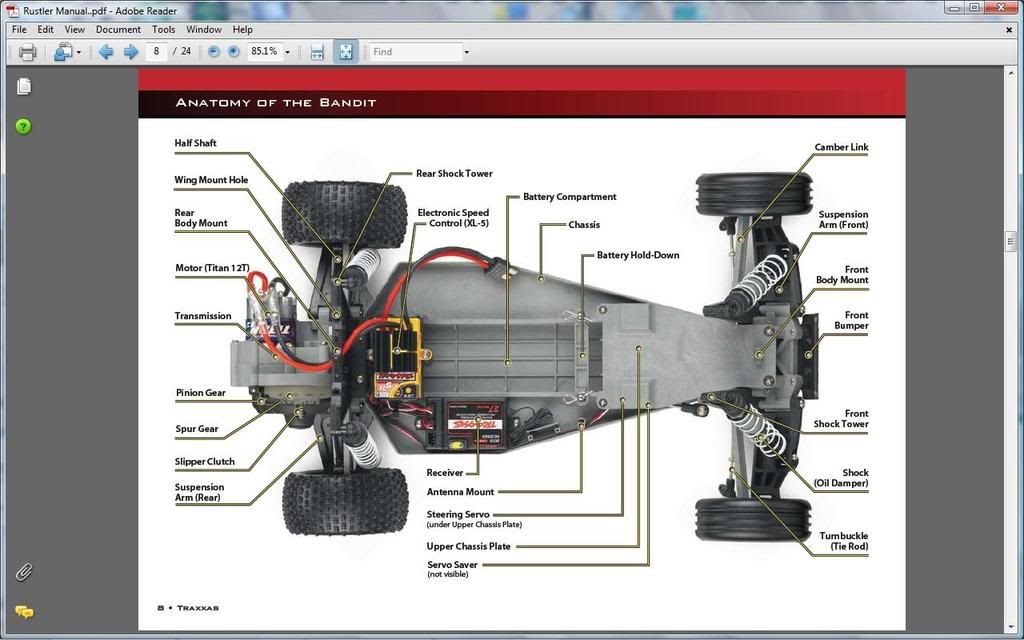The width and height of the screenshot is (1024, 640).
Task: Close the document with menu bar X
Action: pos(1009,29)
